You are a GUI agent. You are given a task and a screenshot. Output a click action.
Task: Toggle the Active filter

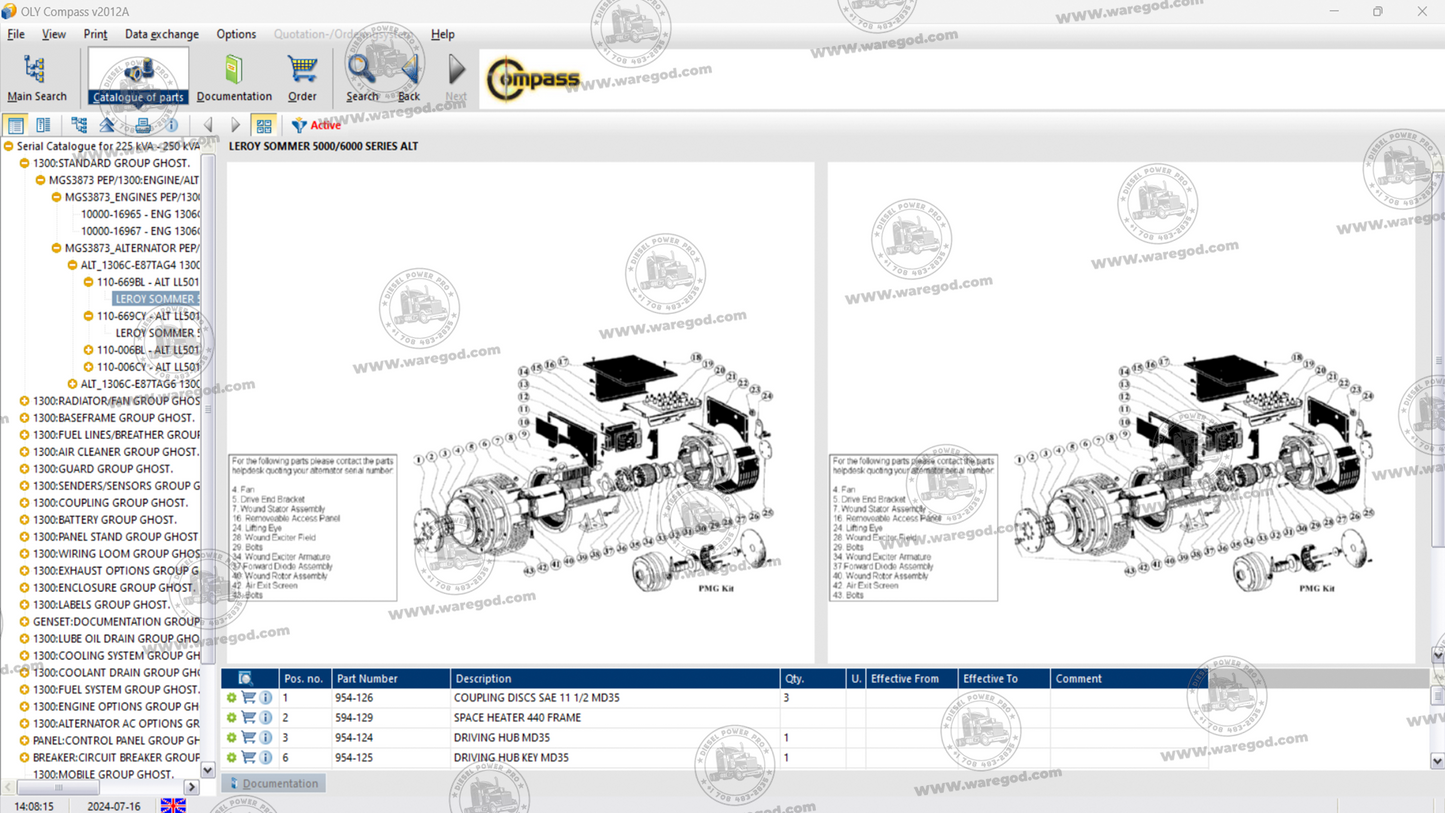(316, 125)
